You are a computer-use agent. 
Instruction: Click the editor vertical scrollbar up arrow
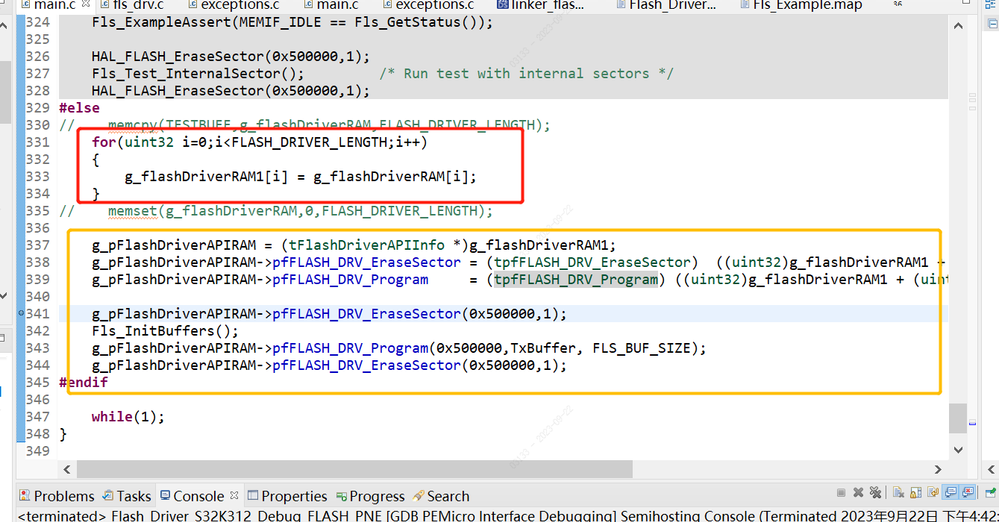pos(958,25)
